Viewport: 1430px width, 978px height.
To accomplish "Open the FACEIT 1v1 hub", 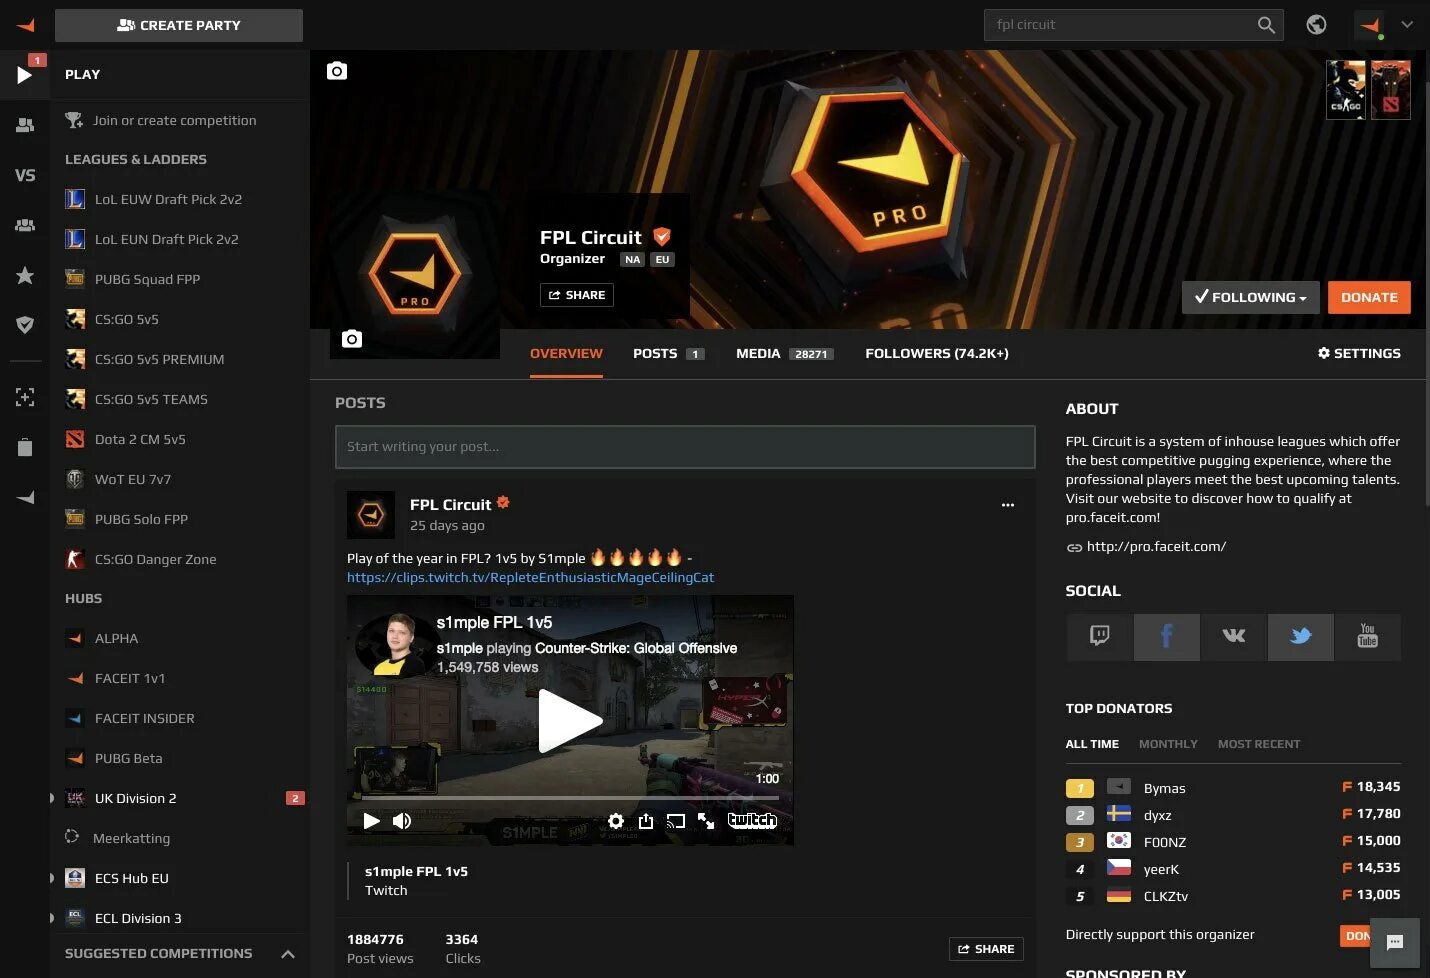I will 130,678.
